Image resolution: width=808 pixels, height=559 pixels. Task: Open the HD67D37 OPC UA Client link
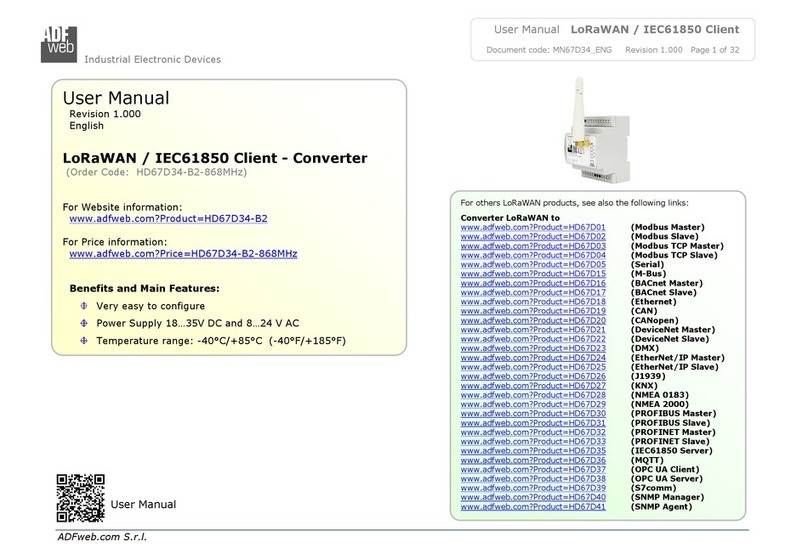tap(533, 469)
